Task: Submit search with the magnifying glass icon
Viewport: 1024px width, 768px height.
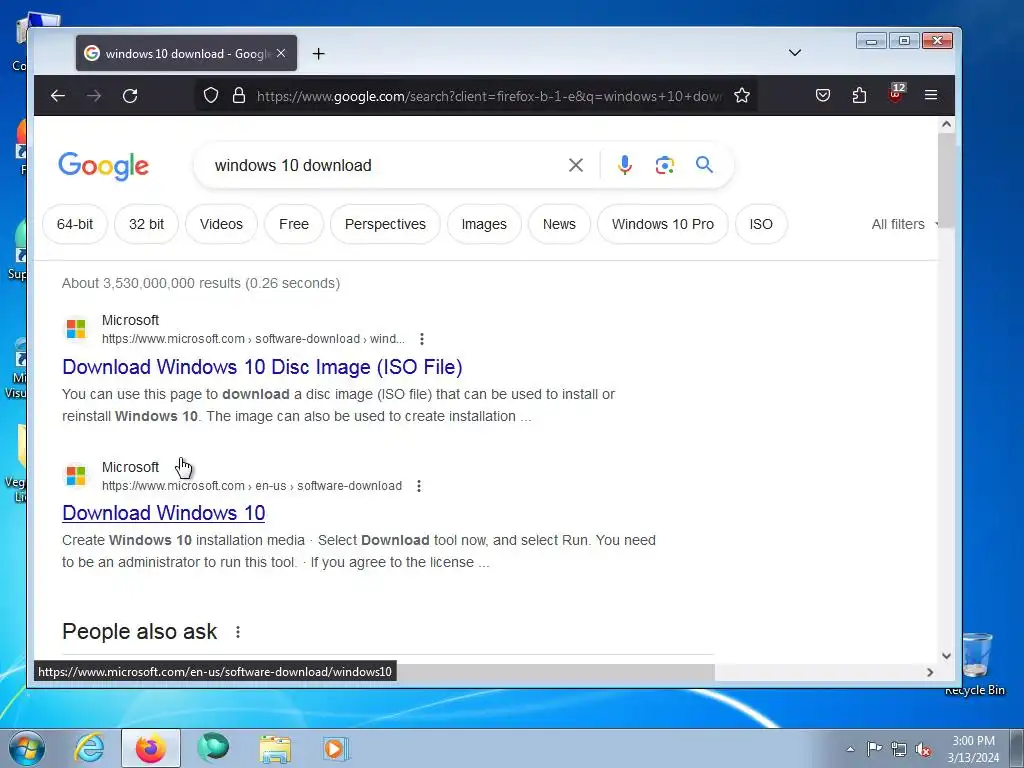Action: (704, 165)
